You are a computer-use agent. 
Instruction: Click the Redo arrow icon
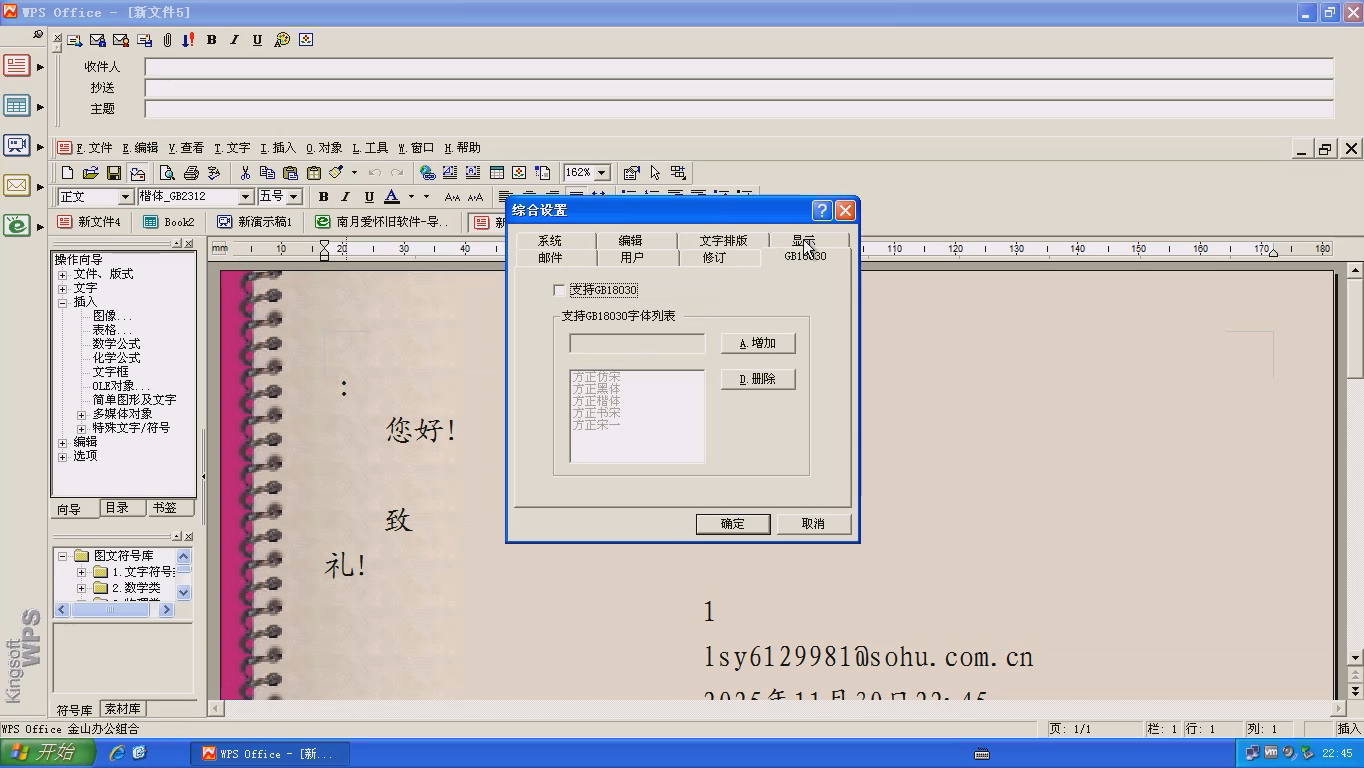[397, 173]
